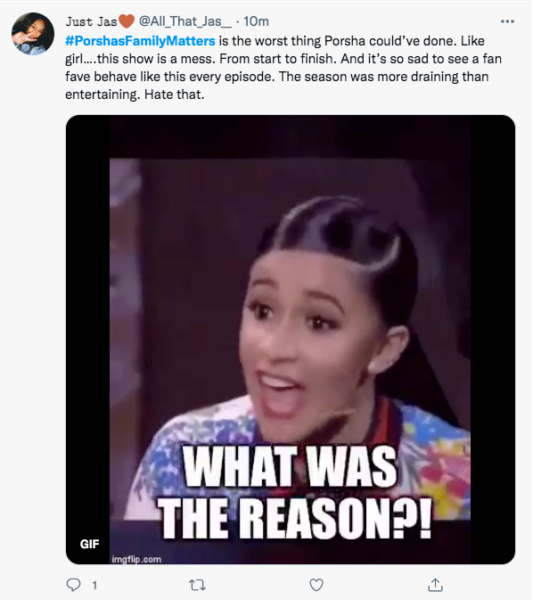533x600 pixels.
Task: Click the retweet arrows icon
Action: pos(197,585)
